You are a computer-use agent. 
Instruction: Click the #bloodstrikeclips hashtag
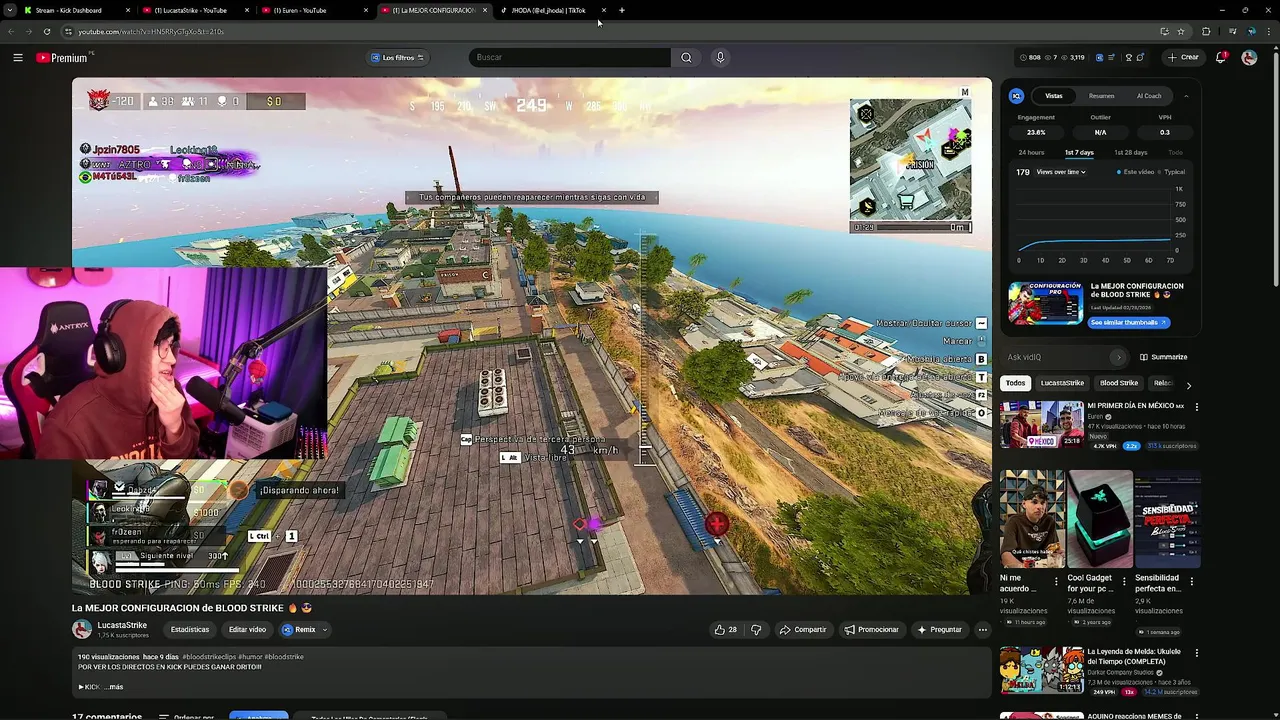(x=210, y=657)
